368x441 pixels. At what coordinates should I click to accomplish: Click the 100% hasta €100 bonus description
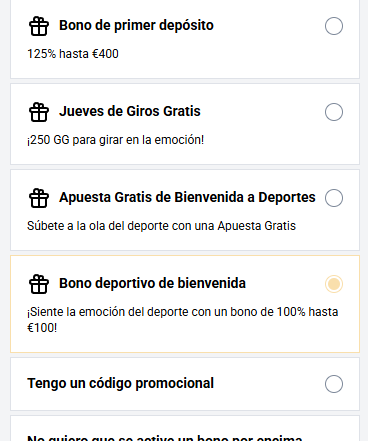tap(183, 320)
